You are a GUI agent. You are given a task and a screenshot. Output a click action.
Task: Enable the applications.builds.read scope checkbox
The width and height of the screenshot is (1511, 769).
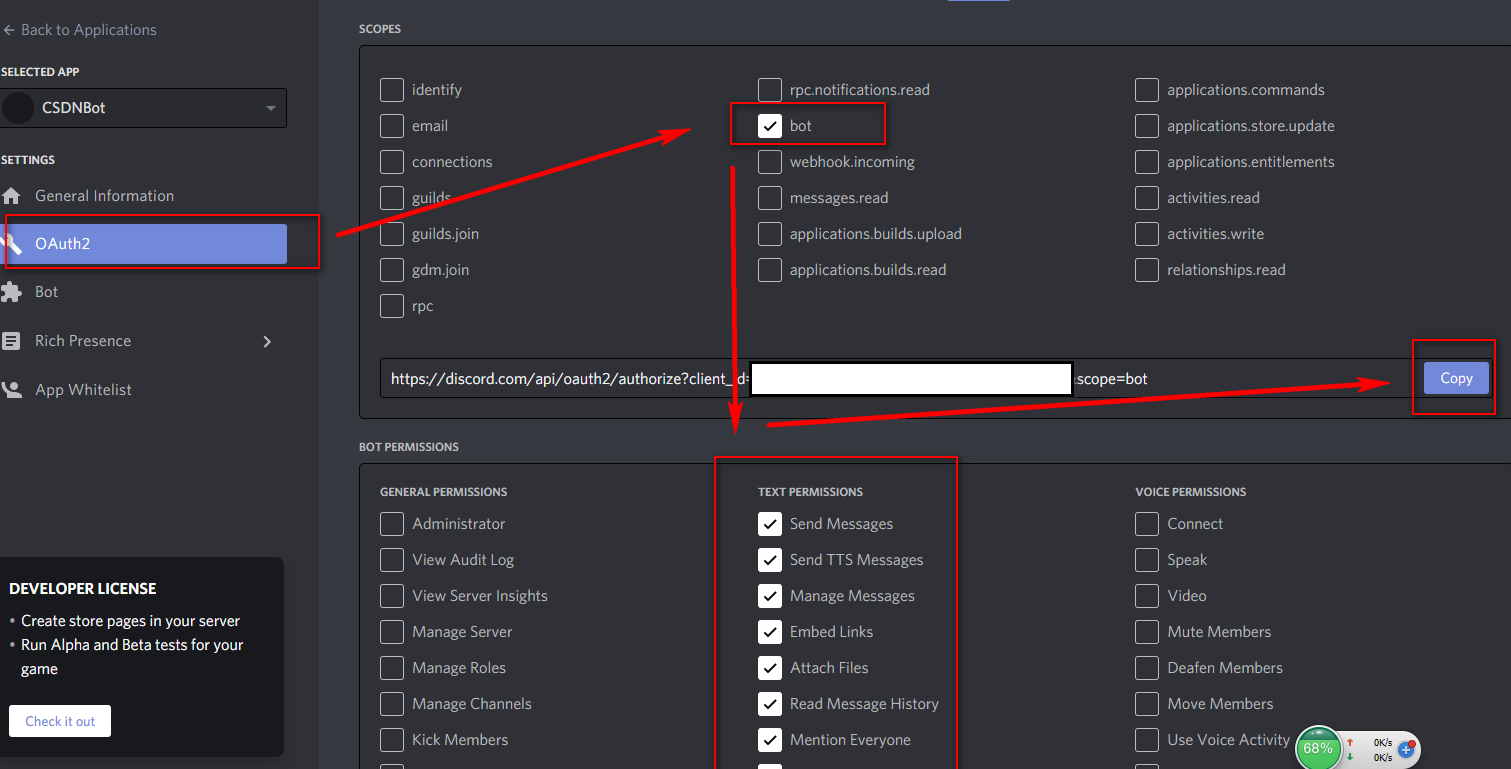[770, 270]
